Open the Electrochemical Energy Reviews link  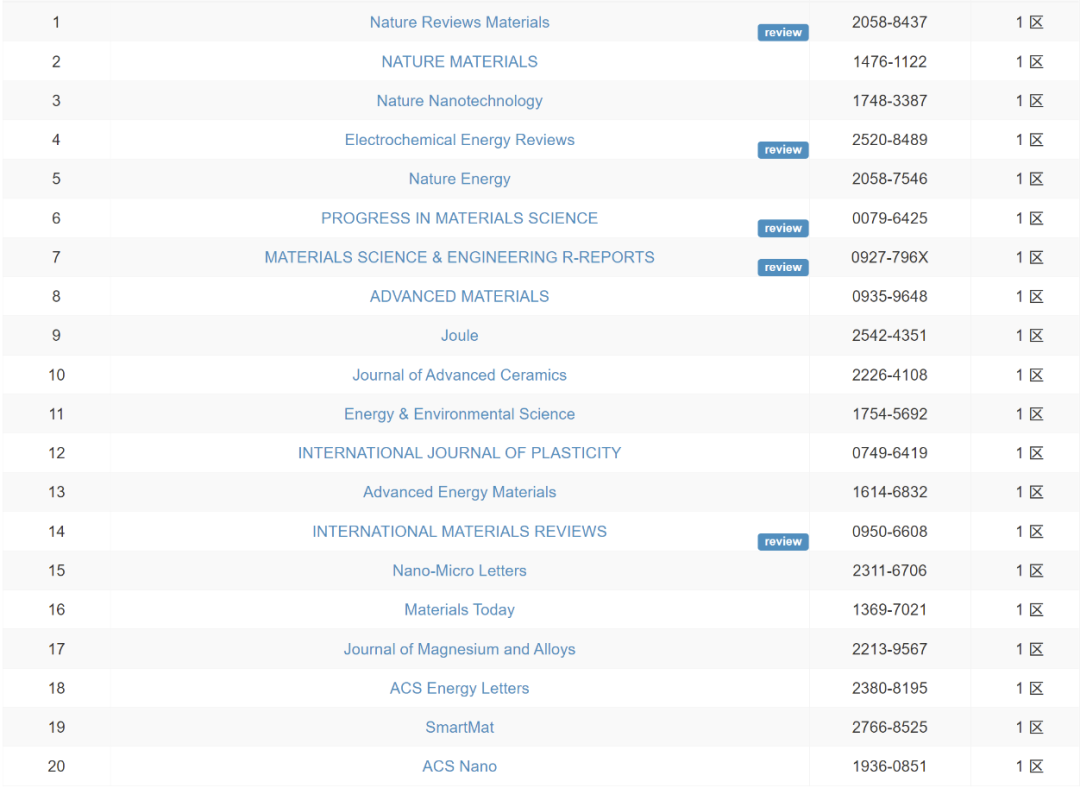(459, 140)
